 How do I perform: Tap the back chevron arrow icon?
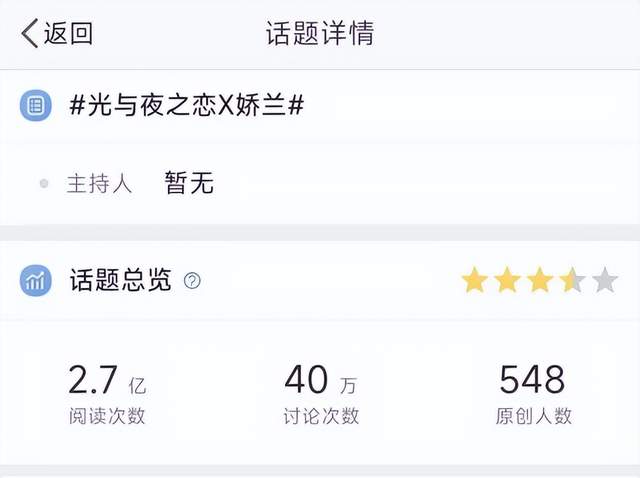30,33
